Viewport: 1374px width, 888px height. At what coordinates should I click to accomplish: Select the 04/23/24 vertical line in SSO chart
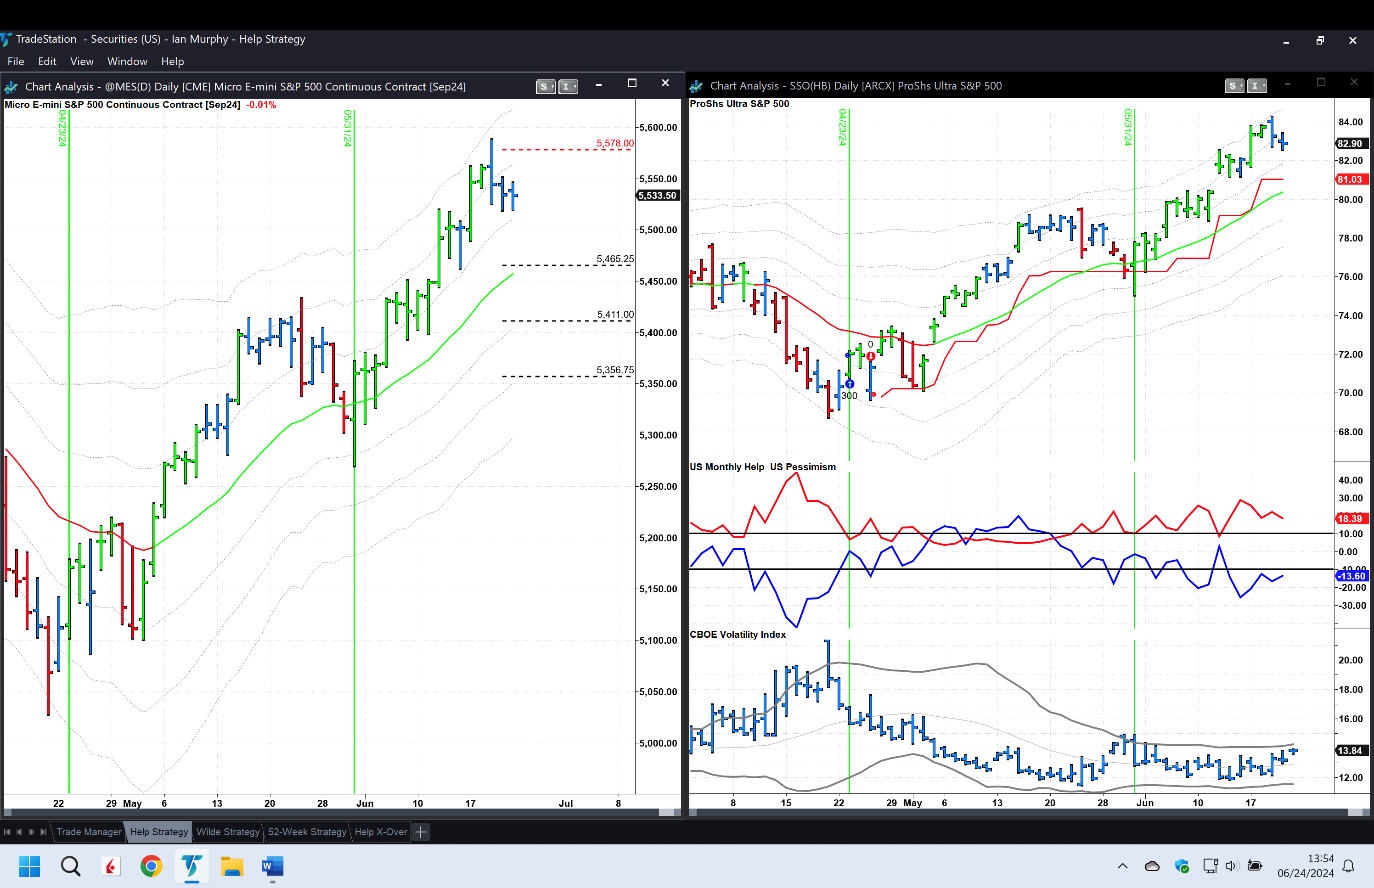[x=849, y=285]
